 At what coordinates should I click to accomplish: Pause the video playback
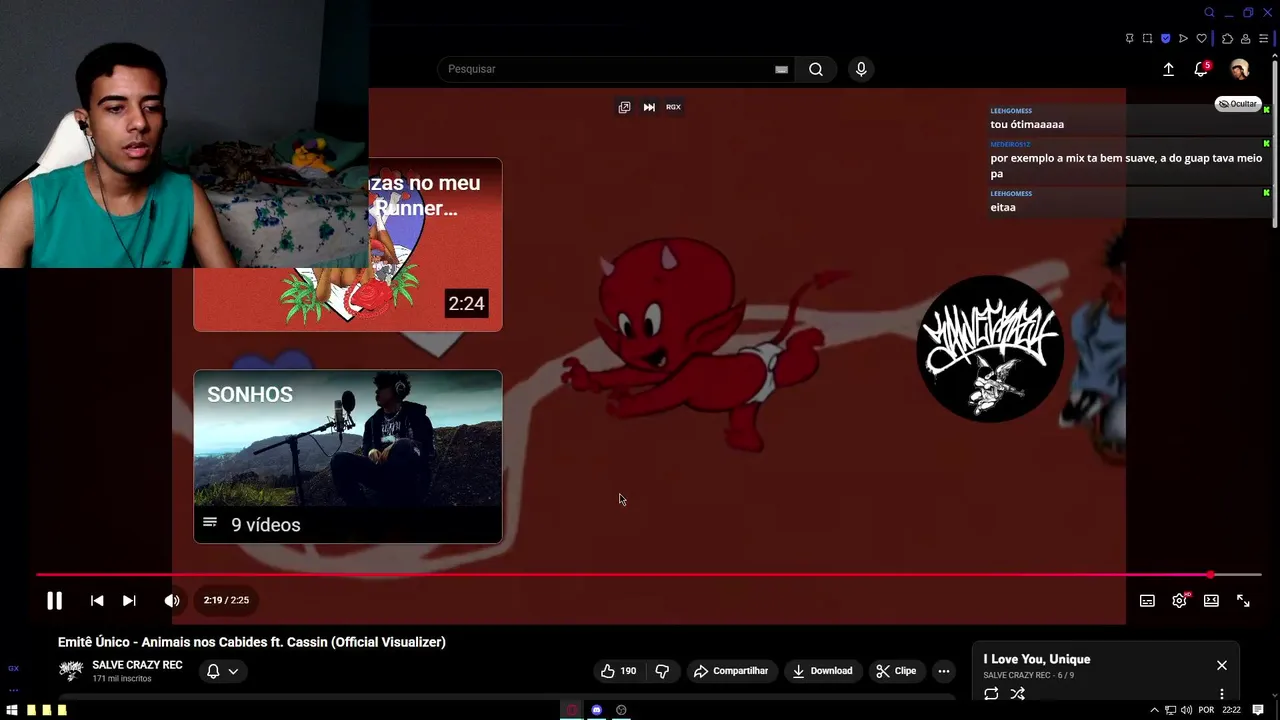pyautogui.click(x=54, y=600)
